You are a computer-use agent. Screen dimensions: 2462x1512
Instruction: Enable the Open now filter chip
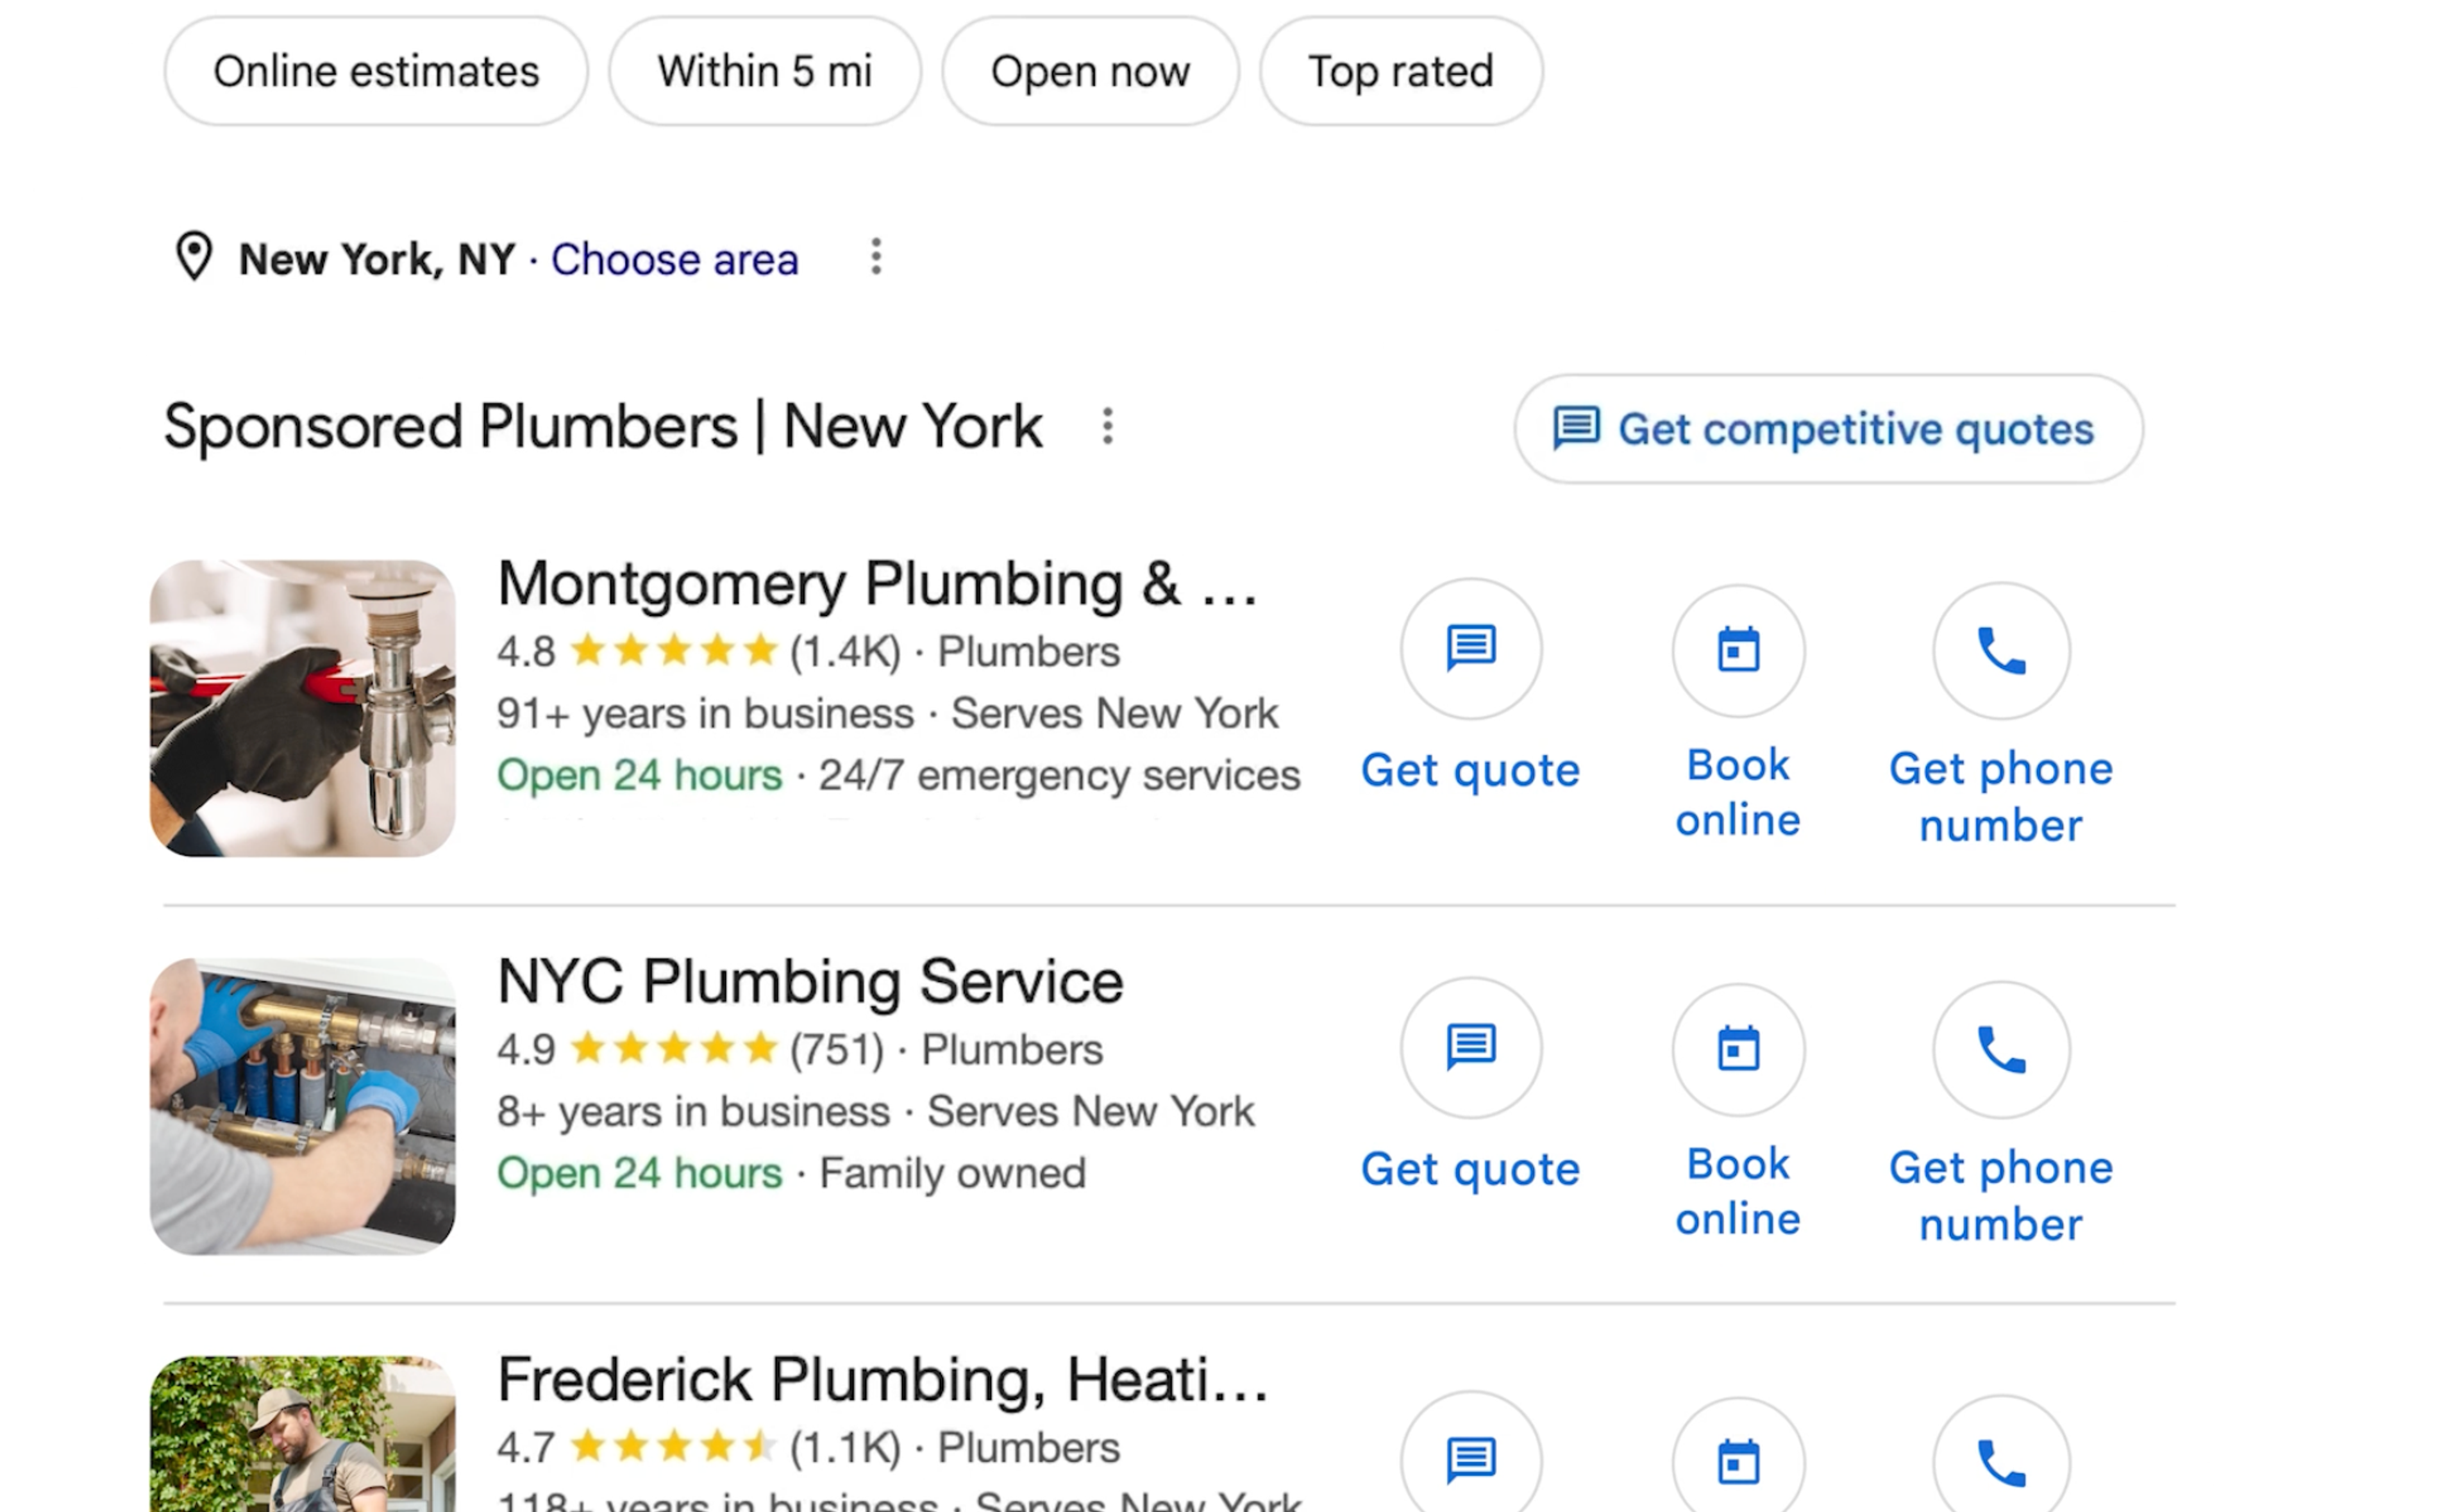1090,71
